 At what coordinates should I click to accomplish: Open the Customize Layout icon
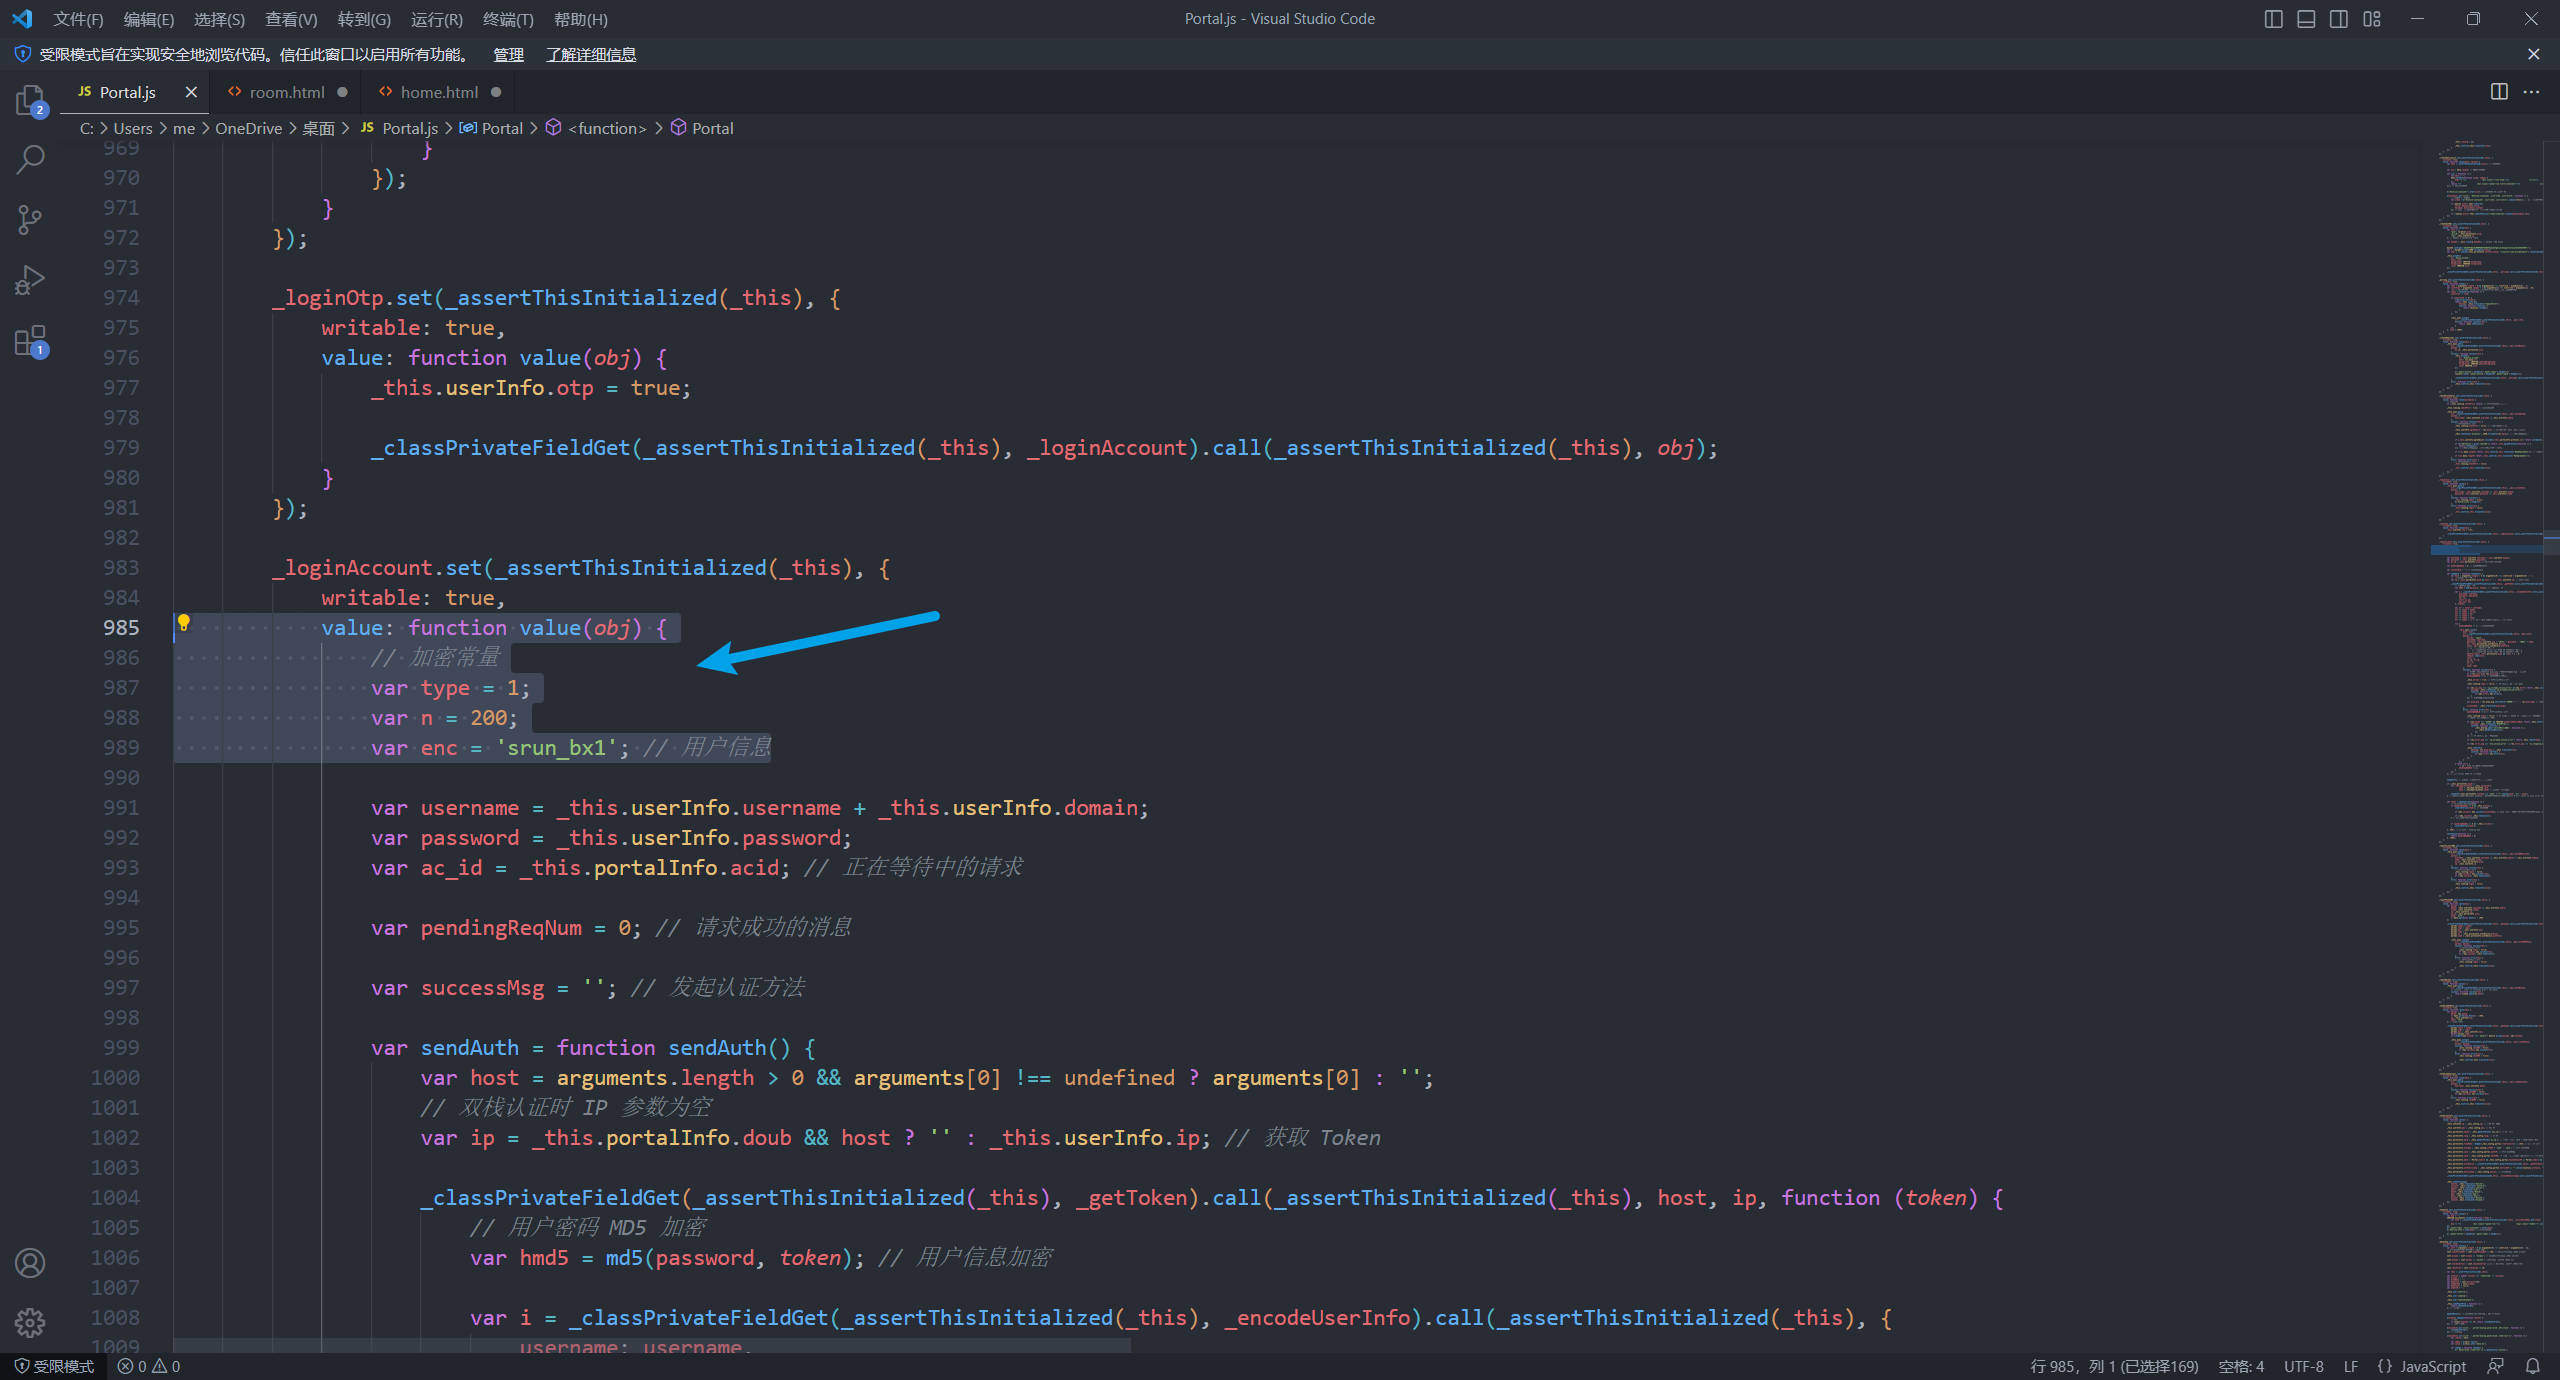coord(2372,19)
